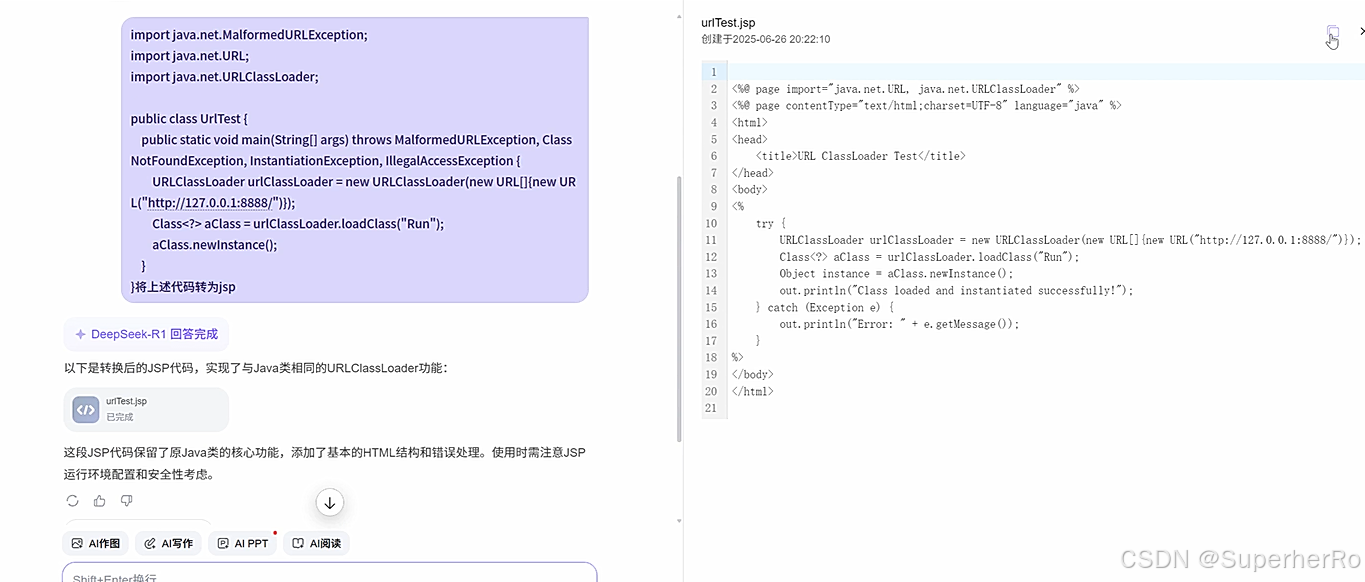Give the answer a thumbs up
The width and height of the screenshot is (1365, 582).
click(99, 500)
